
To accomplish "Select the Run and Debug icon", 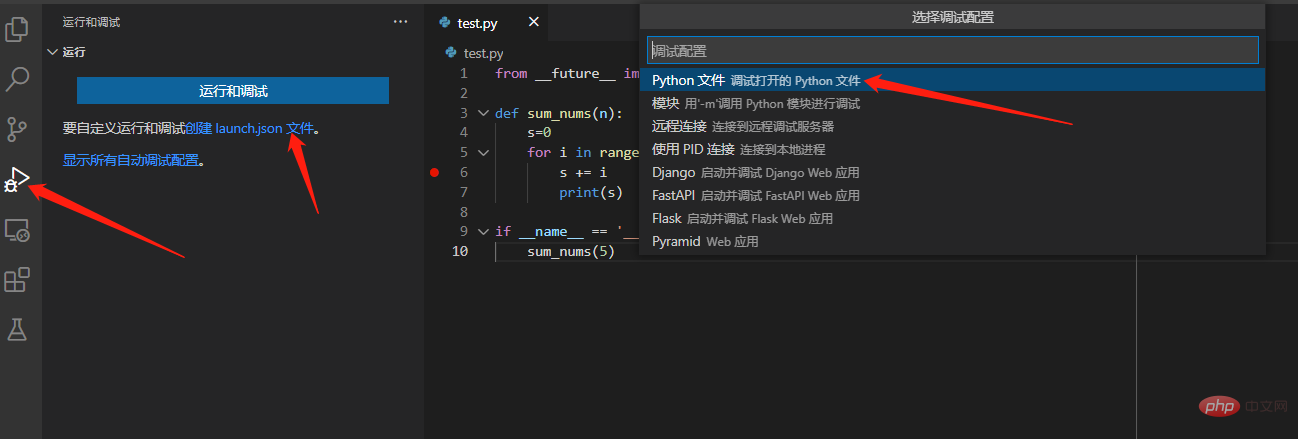I will [17, 179].
